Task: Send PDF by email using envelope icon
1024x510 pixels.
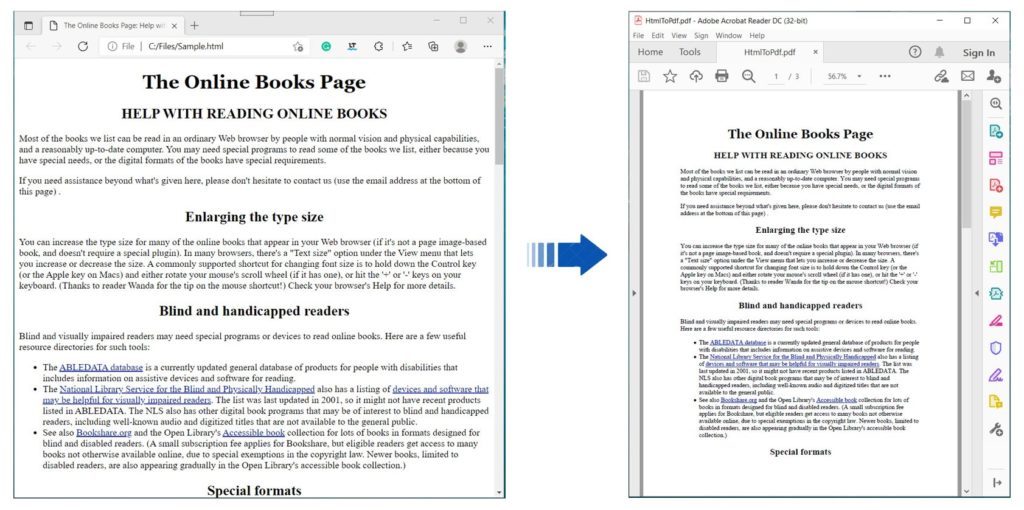Action: [967, 76]
